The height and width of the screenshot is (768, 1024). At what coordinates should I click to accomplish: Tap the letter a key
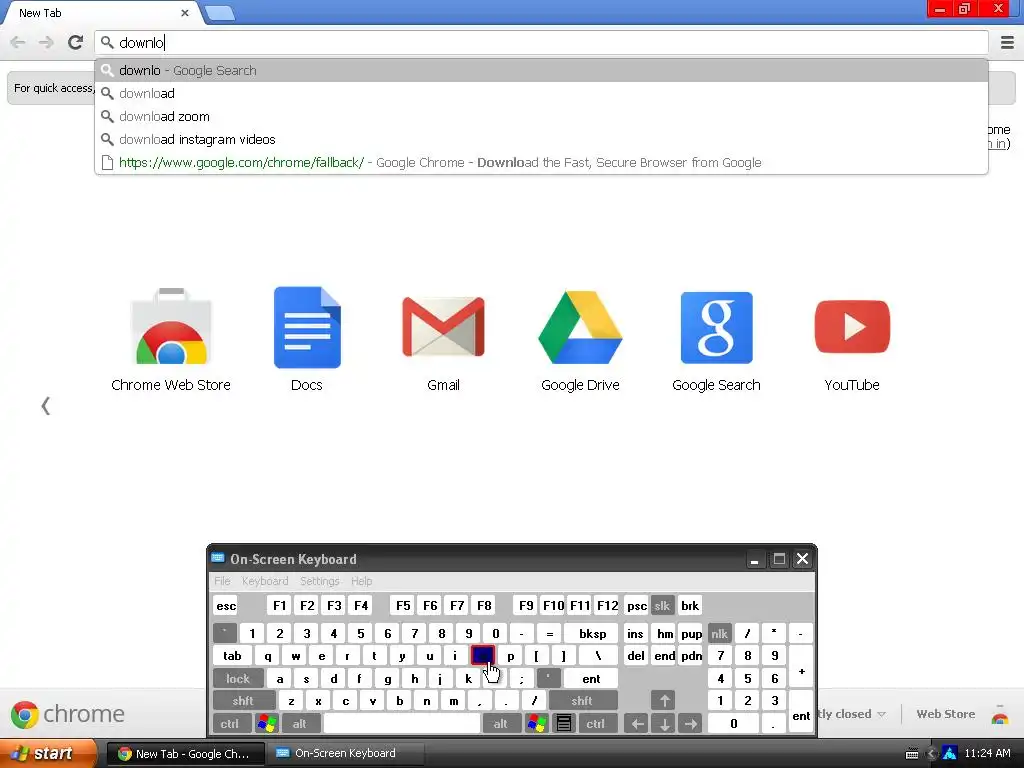(280, 679)
